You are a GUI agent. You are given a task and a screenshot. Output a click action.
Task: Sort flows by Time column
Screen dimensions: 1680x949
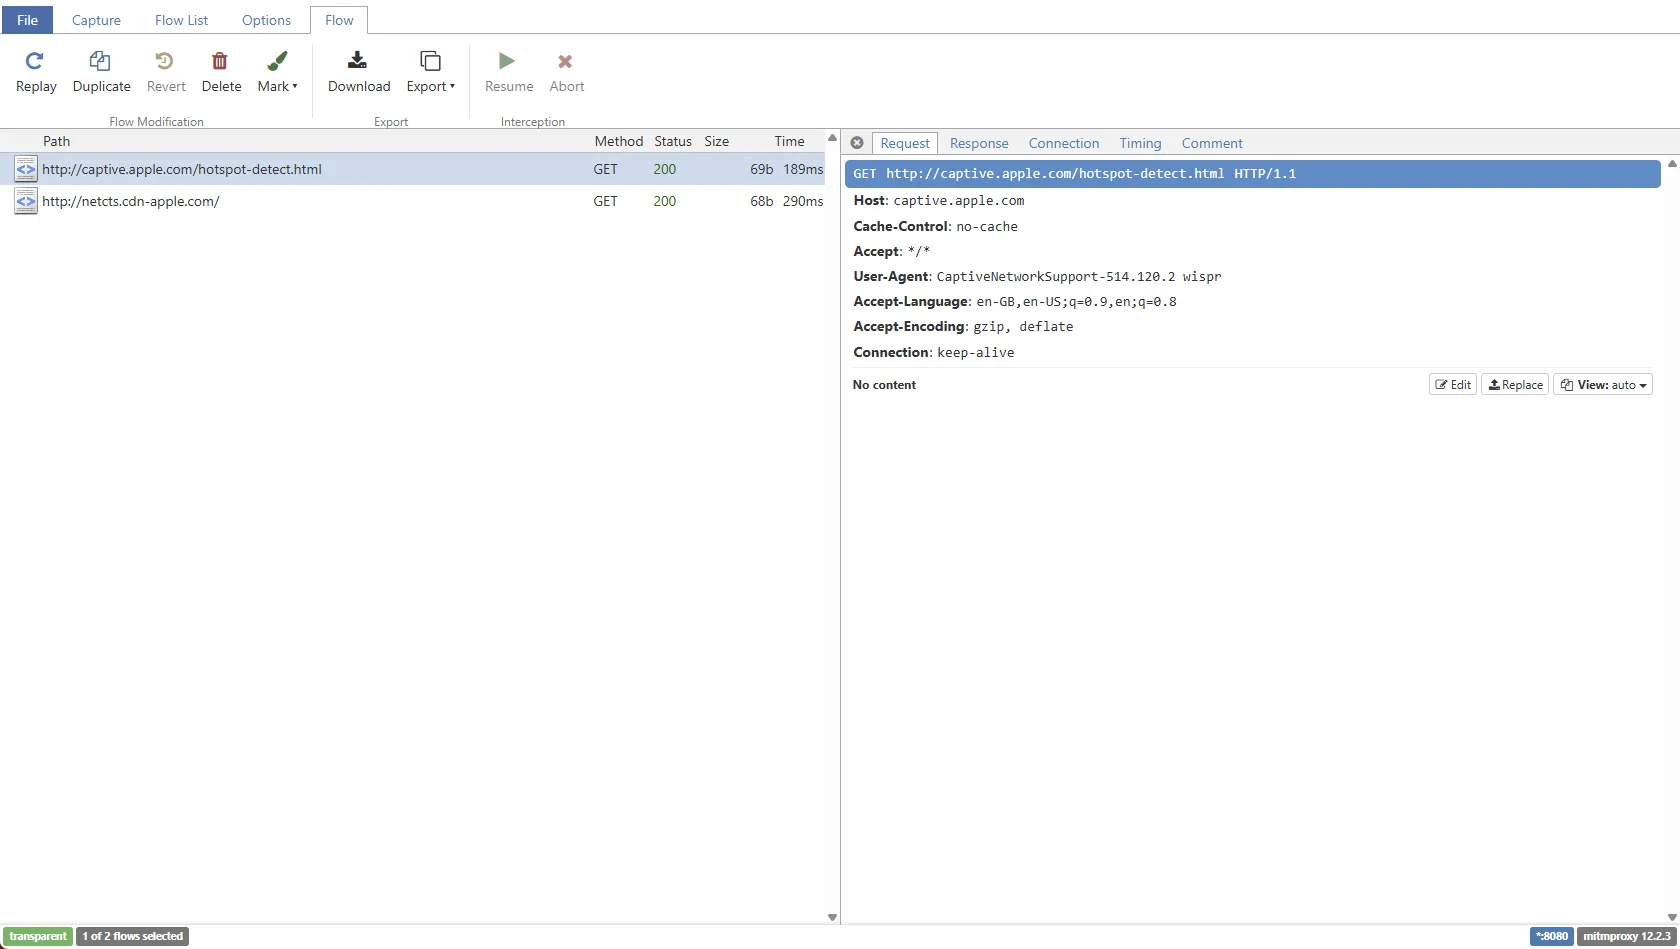tap(789, 141)
